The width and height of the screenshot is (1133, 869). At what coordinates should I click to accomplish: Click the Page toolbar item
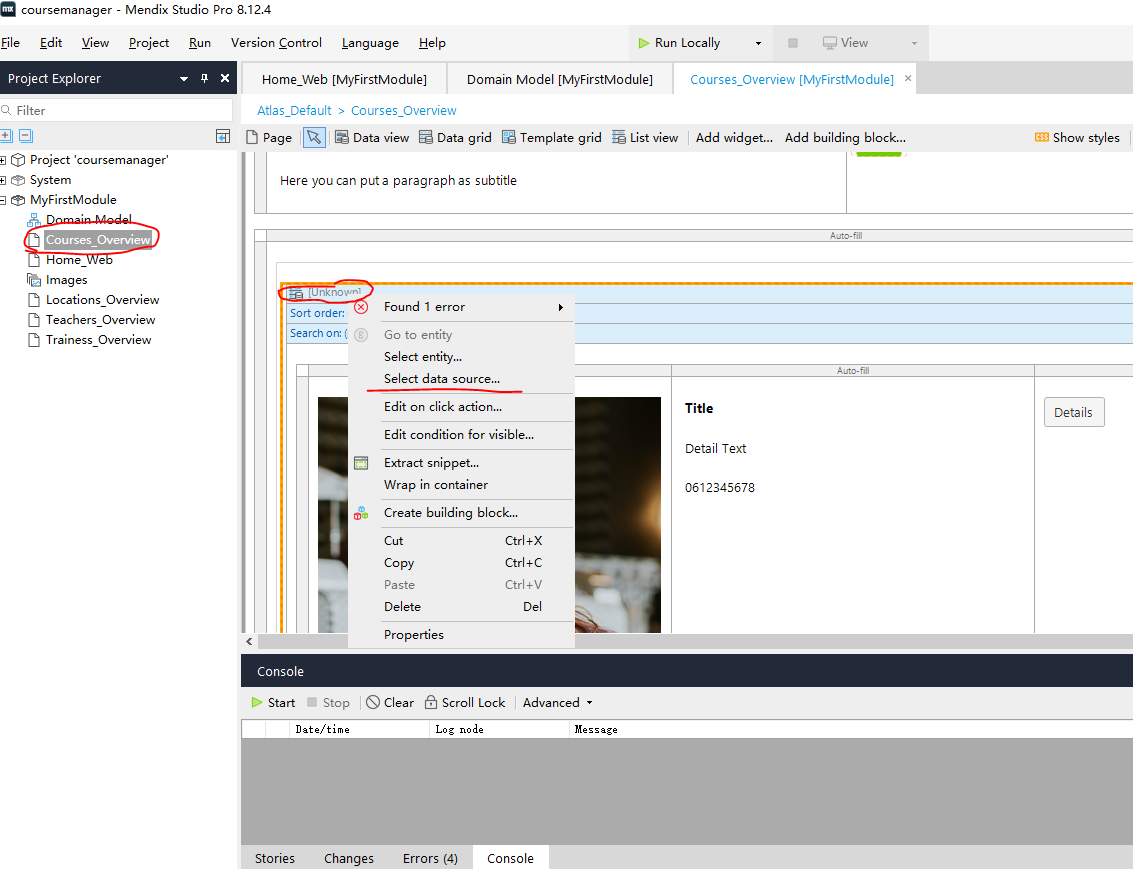tap(270, 137)
